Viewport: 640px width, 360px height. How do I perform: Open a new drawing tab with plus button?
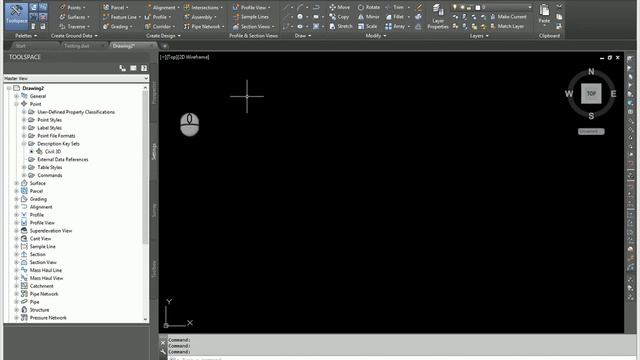(164, 46)
